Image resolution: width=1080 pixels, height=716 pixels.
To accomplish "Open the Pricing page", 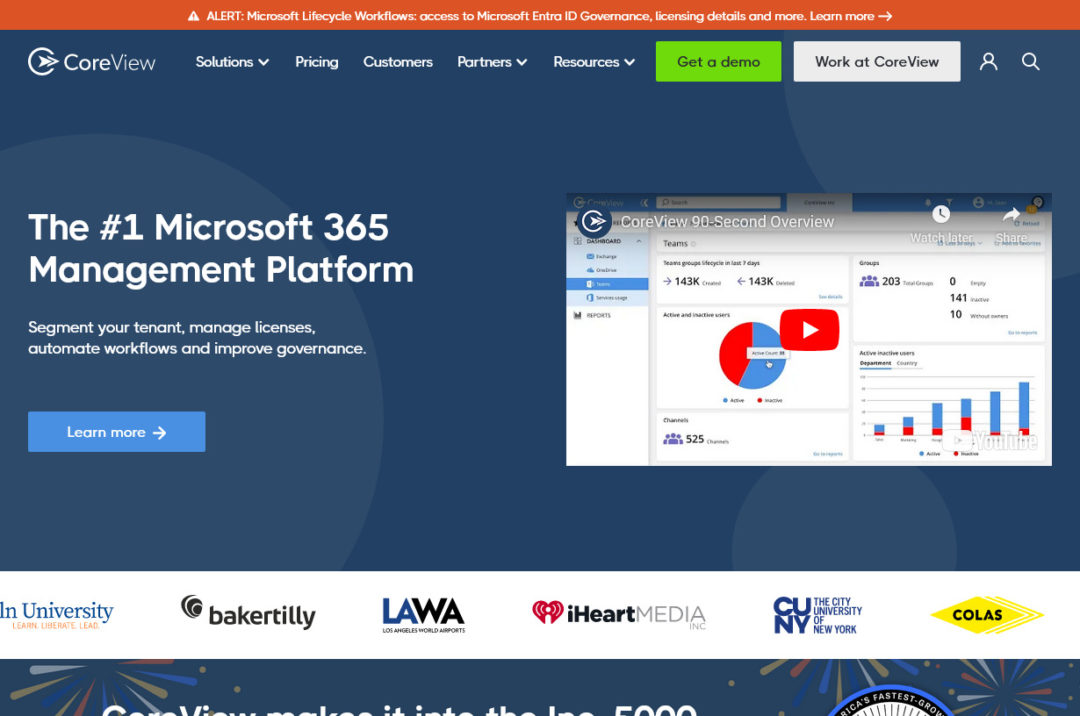I will click(x=317, y=62).
